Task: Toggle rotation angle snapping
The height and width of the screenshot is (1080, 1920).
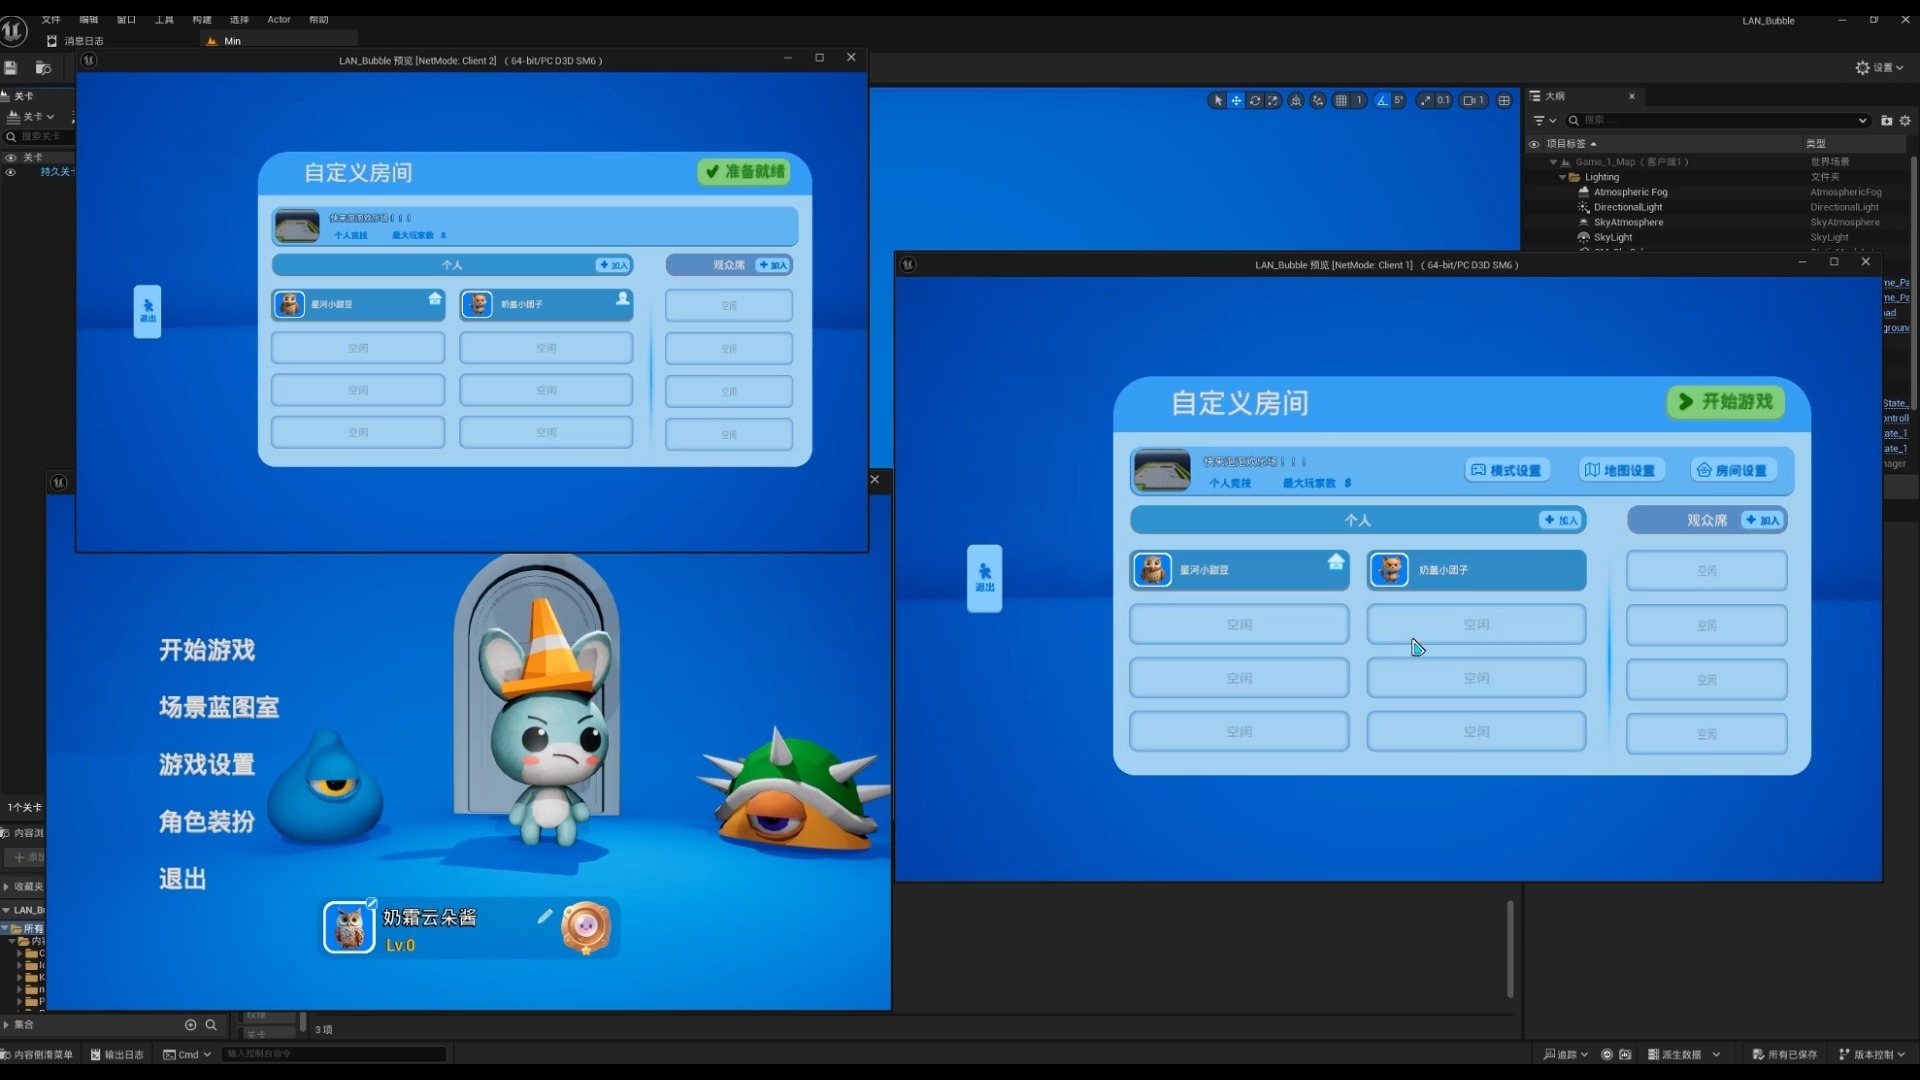Action: click(1382, 100)
